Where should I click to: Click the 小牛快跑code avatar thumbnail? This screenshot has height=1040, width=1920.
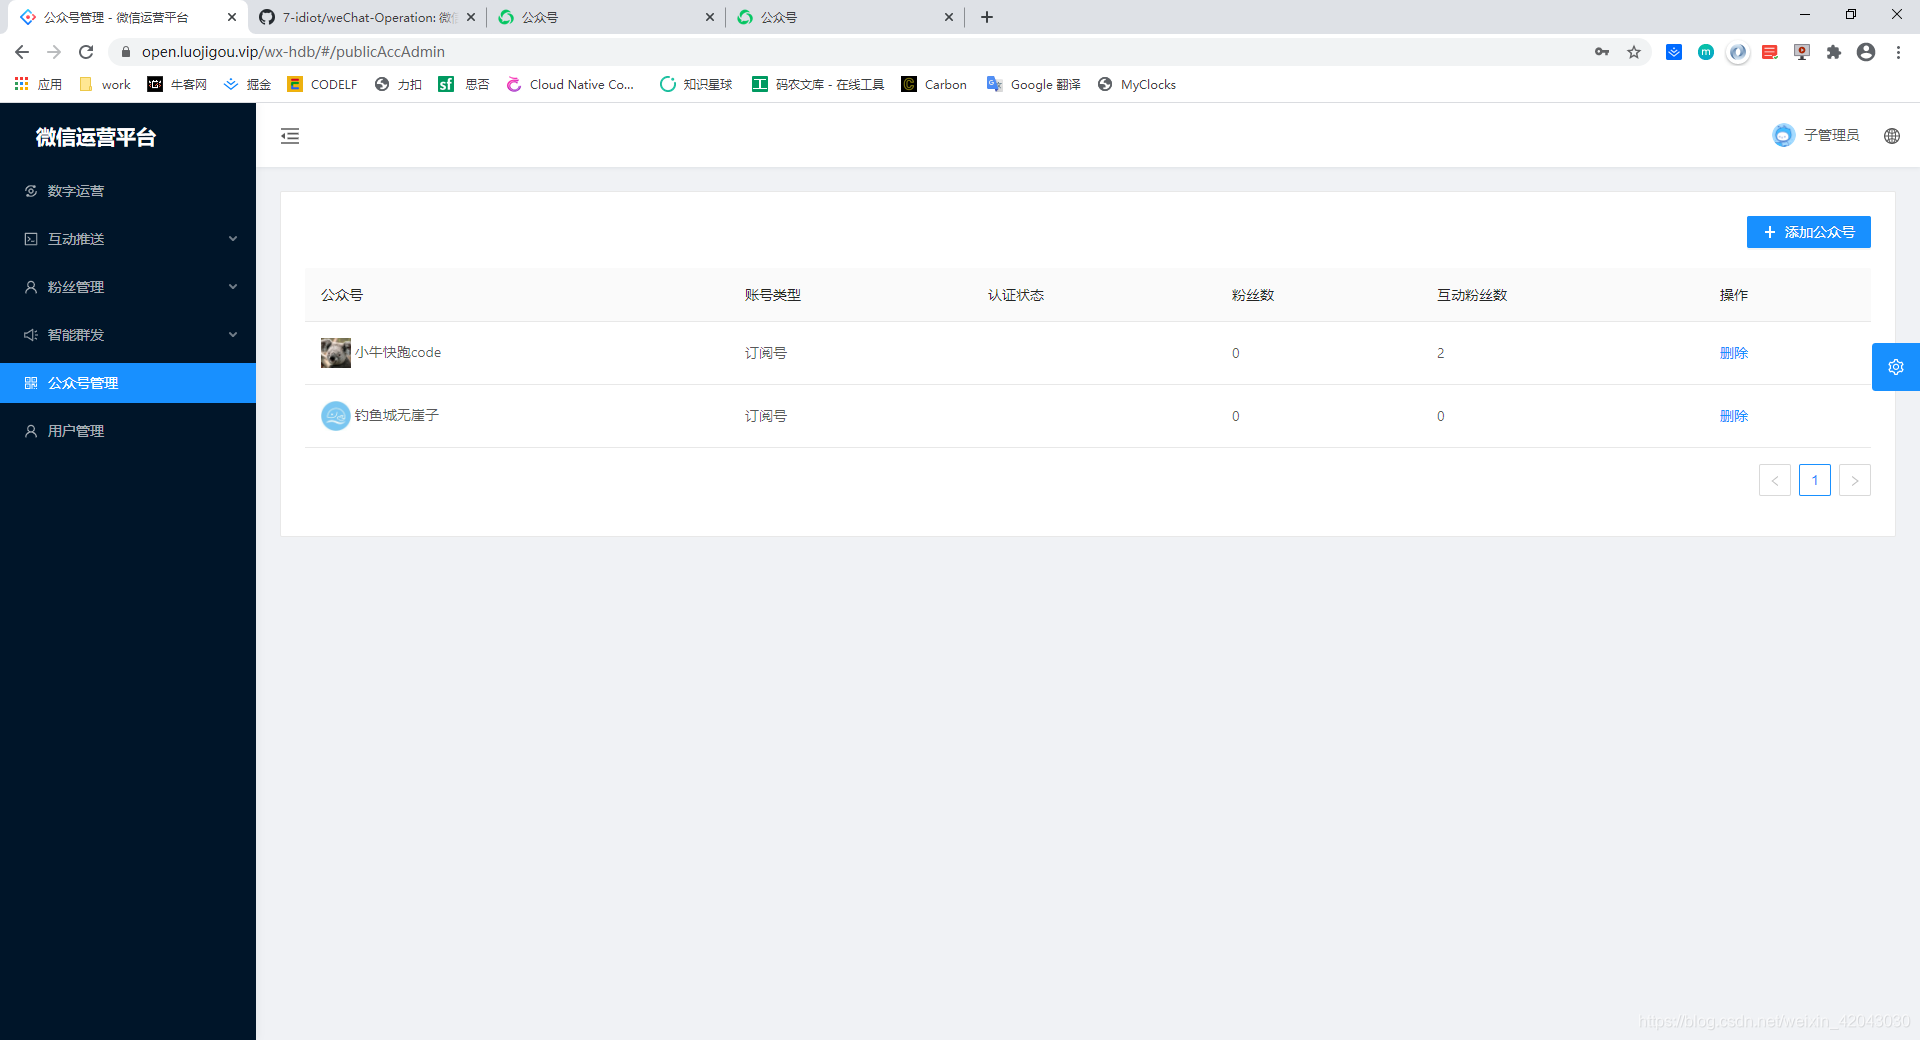[x=336, y=353]
